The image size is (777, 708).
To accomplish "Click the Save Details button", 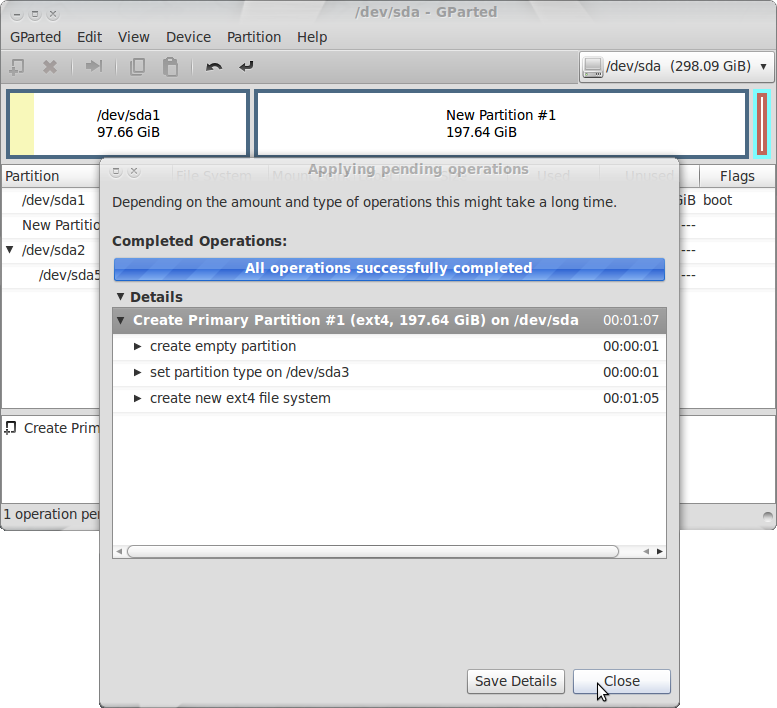I will [515, 681].
